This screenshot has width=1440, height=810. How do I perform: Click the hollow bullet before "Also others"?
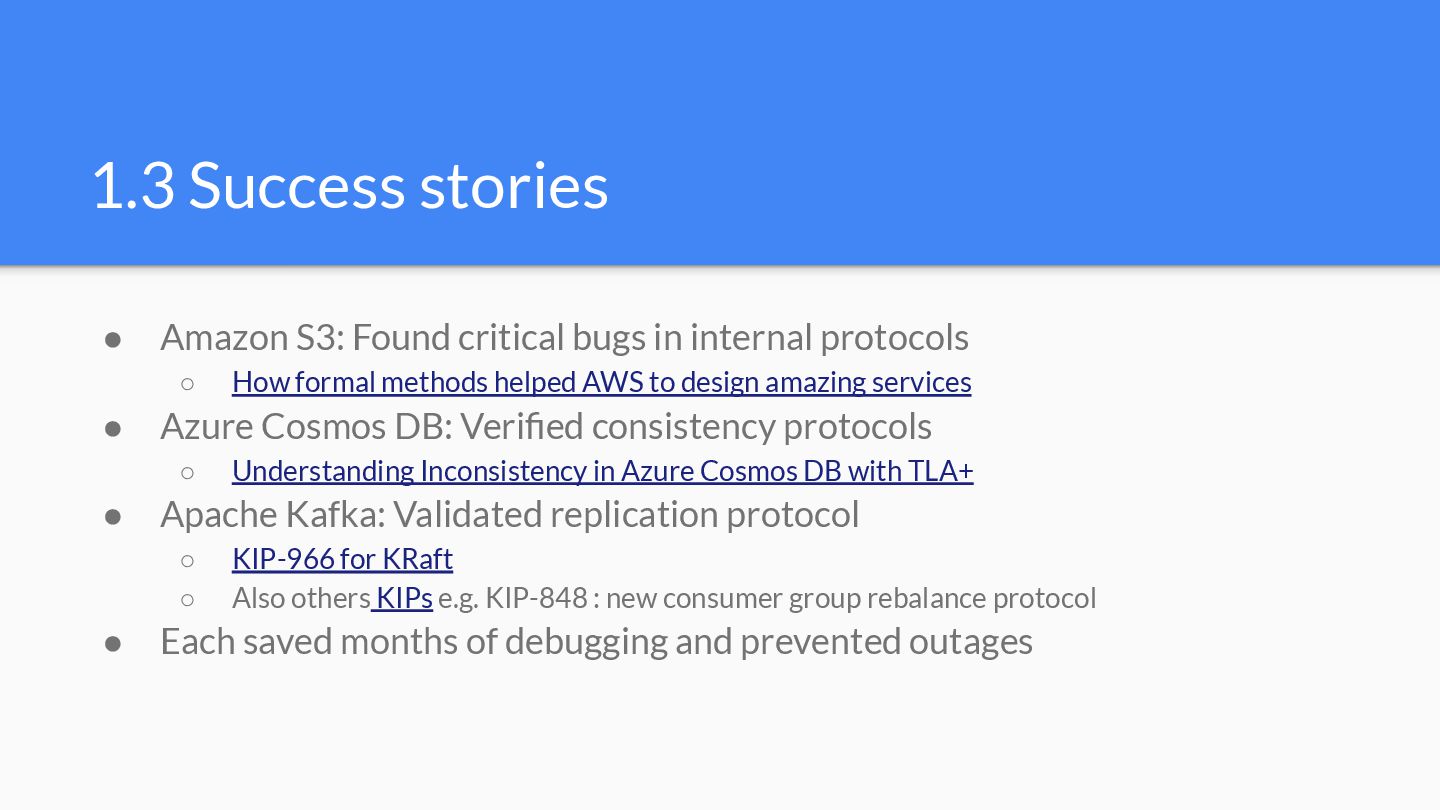(187, 600)
